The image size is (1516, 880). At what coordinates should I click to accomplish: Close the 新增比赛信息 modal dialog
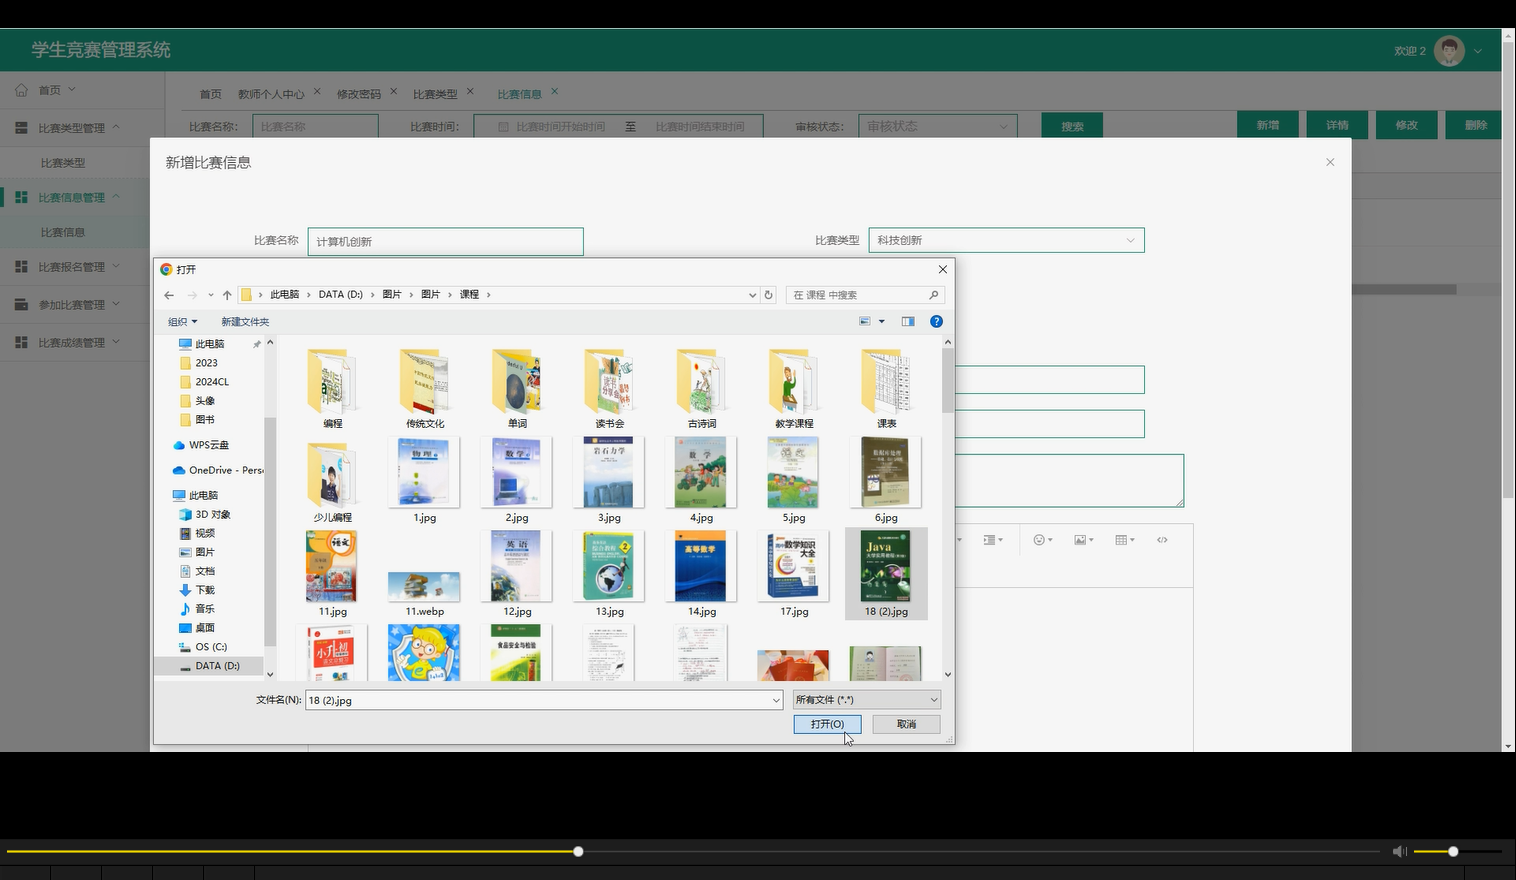[1330, 162]
